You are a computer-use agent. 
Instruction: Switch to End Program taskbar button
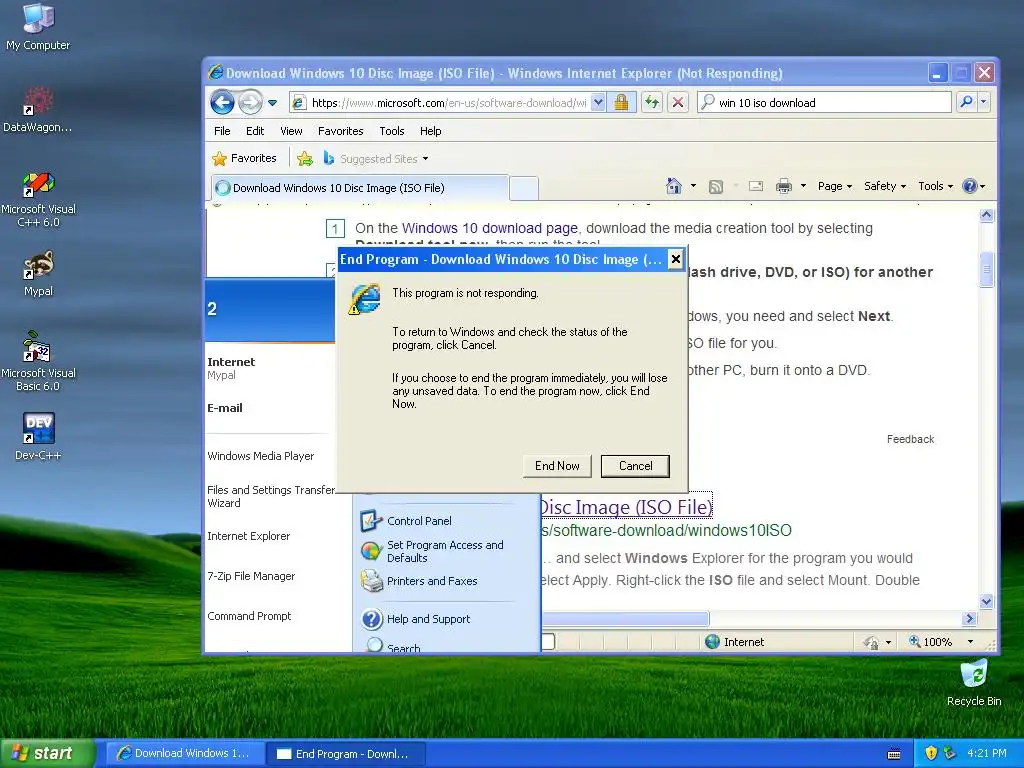coord(345,754)
